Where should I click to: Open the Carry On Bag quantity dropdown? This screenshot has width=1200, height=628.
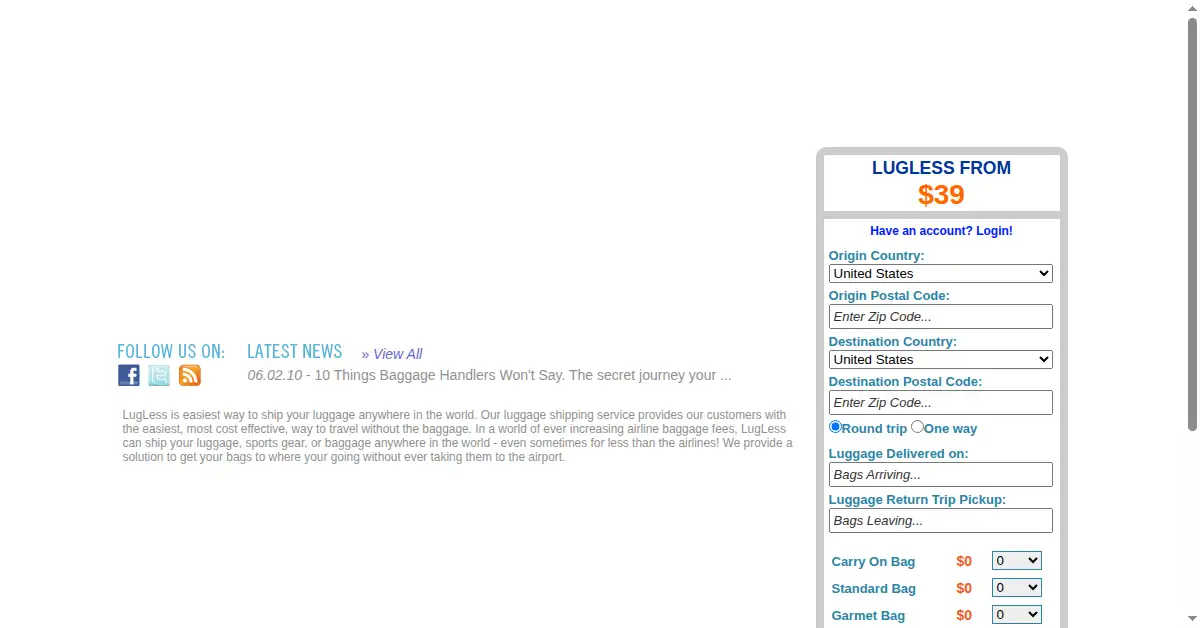[x=1017, y=561]
